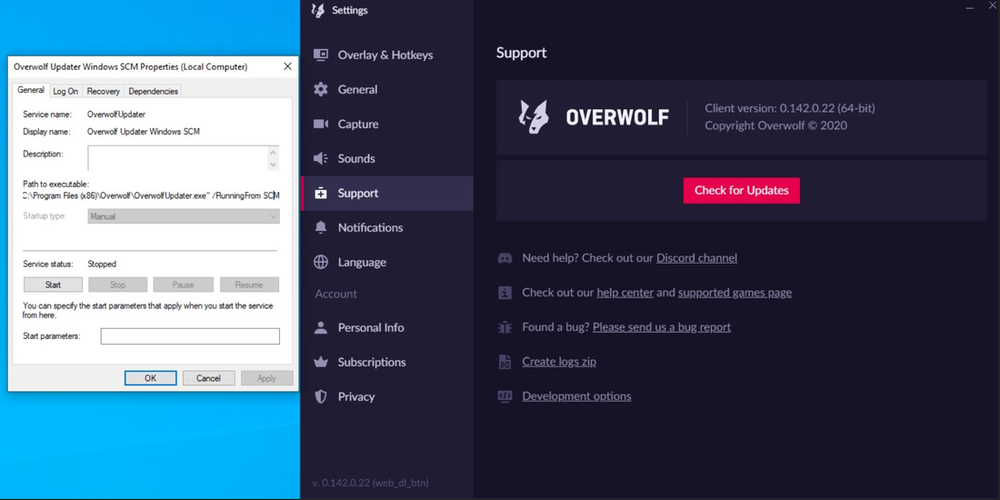Click Check for Updates button

tap(741, 191)
